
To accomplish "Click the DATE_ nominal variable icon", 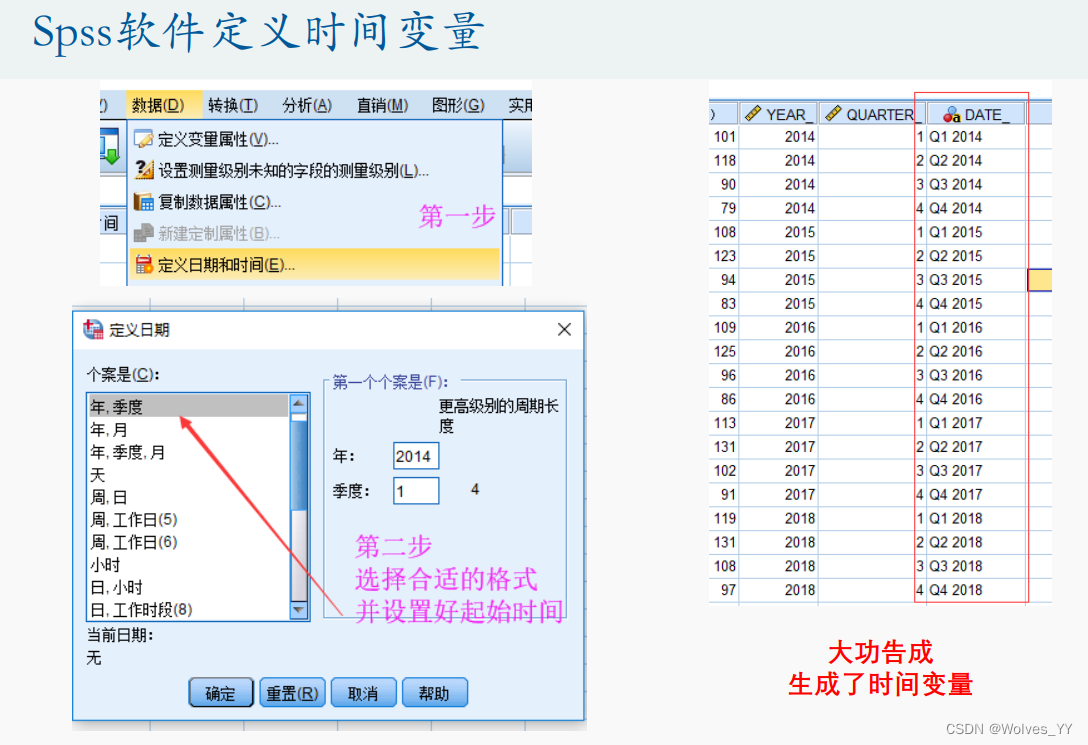I will [x=951, y=114].
